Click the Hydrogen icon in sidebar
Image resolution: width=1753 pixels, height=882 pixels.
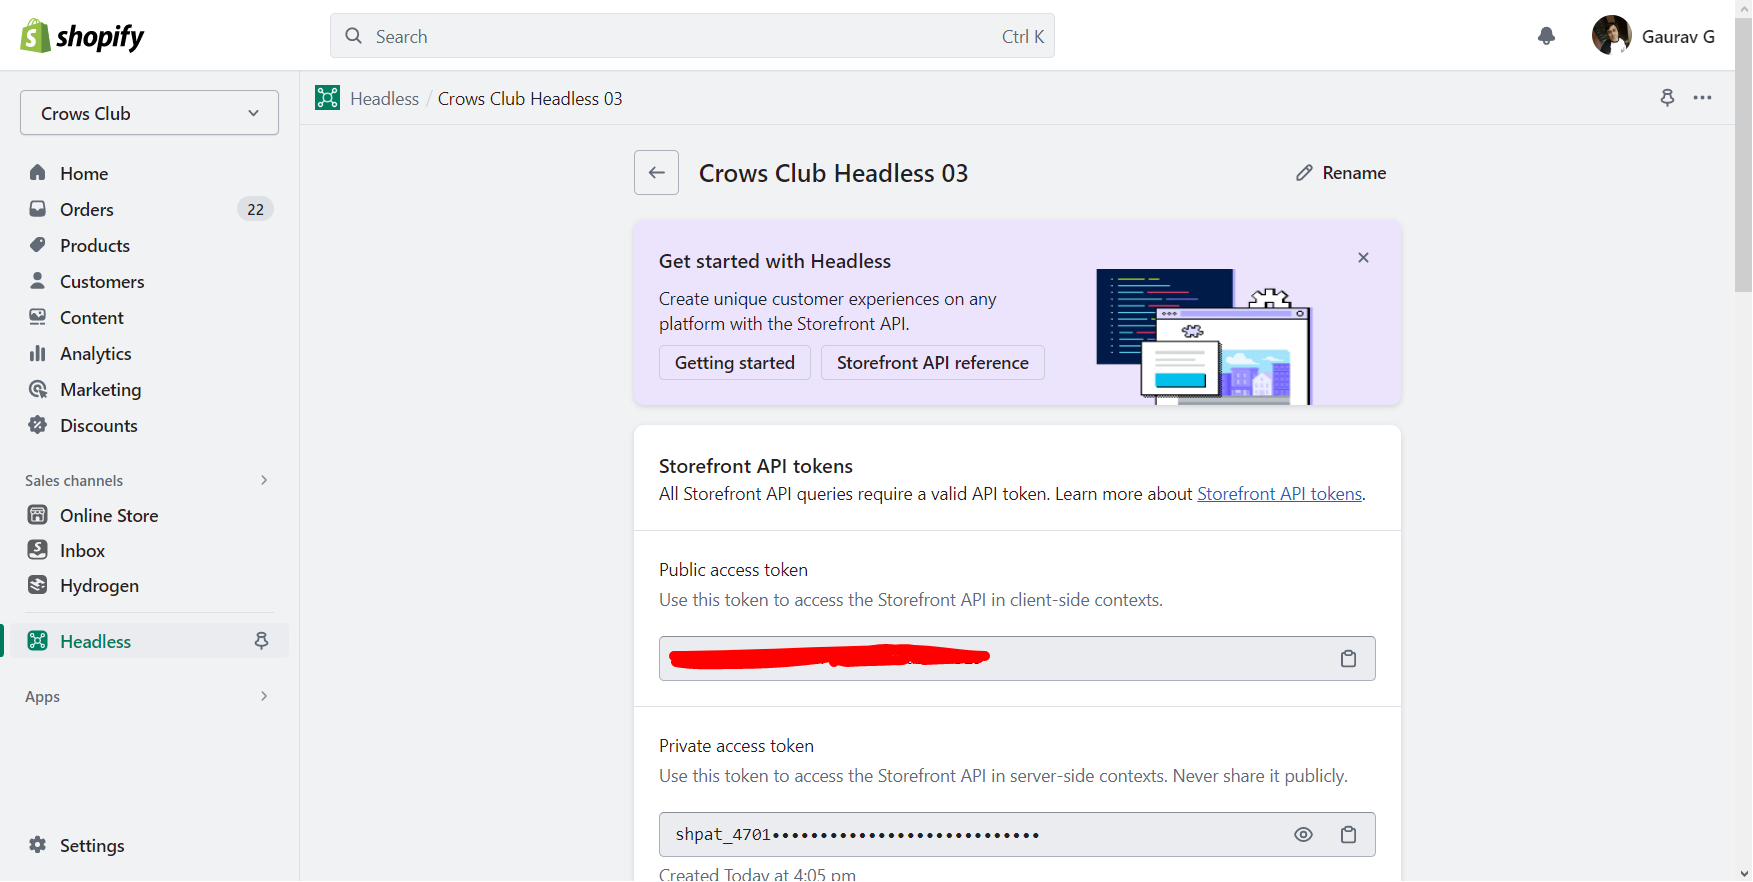pyautogui.click(x=38, y=585)
